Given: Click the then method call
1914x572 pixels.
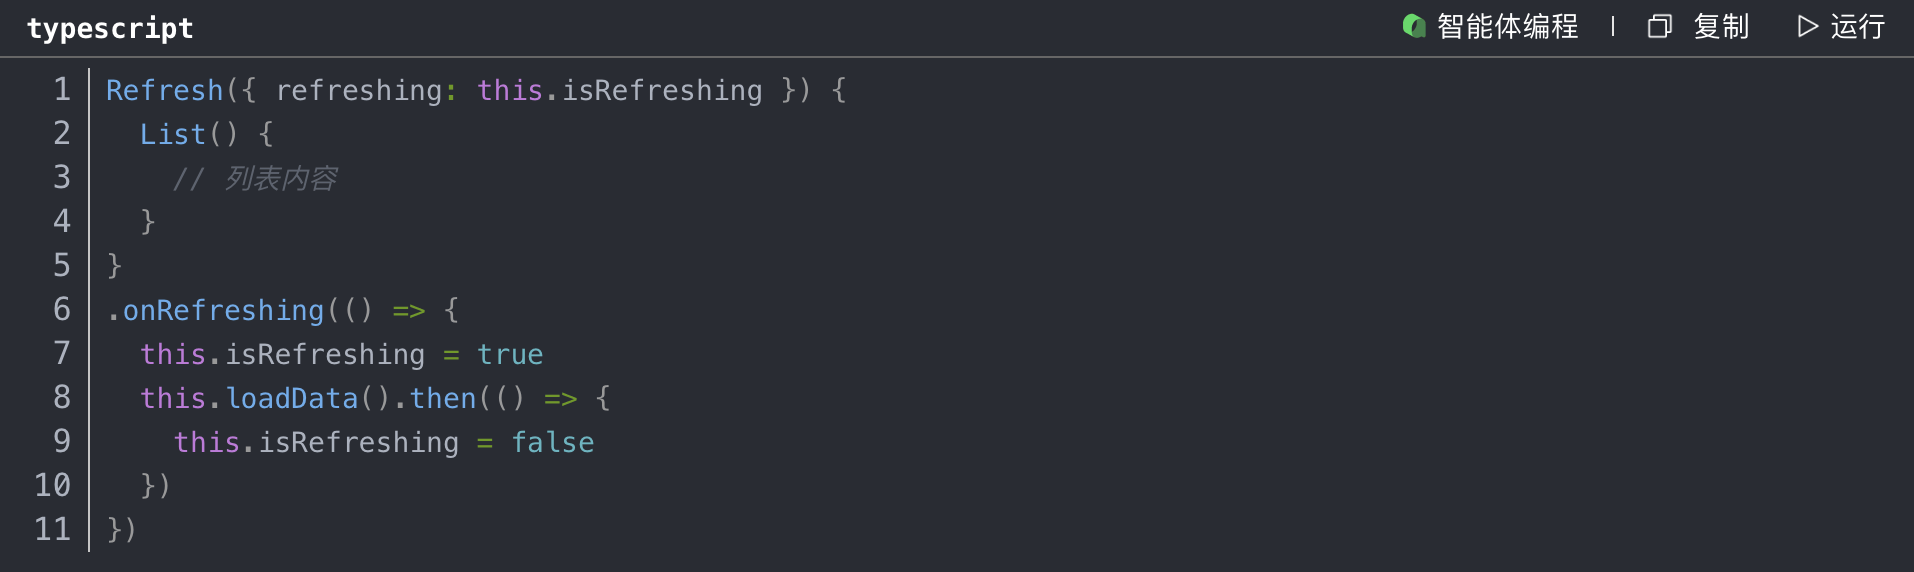Looking at the screenshot, I should pyautogui.click(x=443, y=398).
